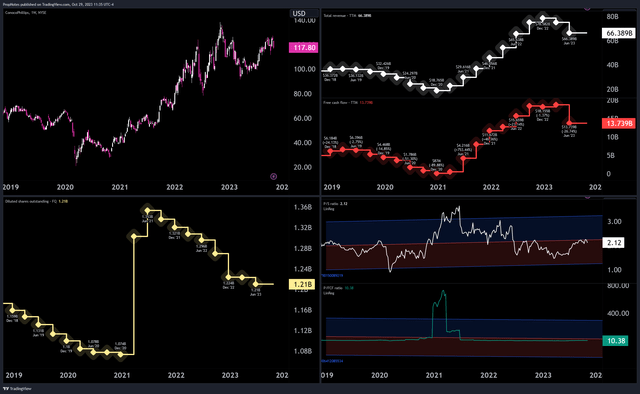
Task: Click the Free cash flow TTM legend
Action: [x=348, y=102]
